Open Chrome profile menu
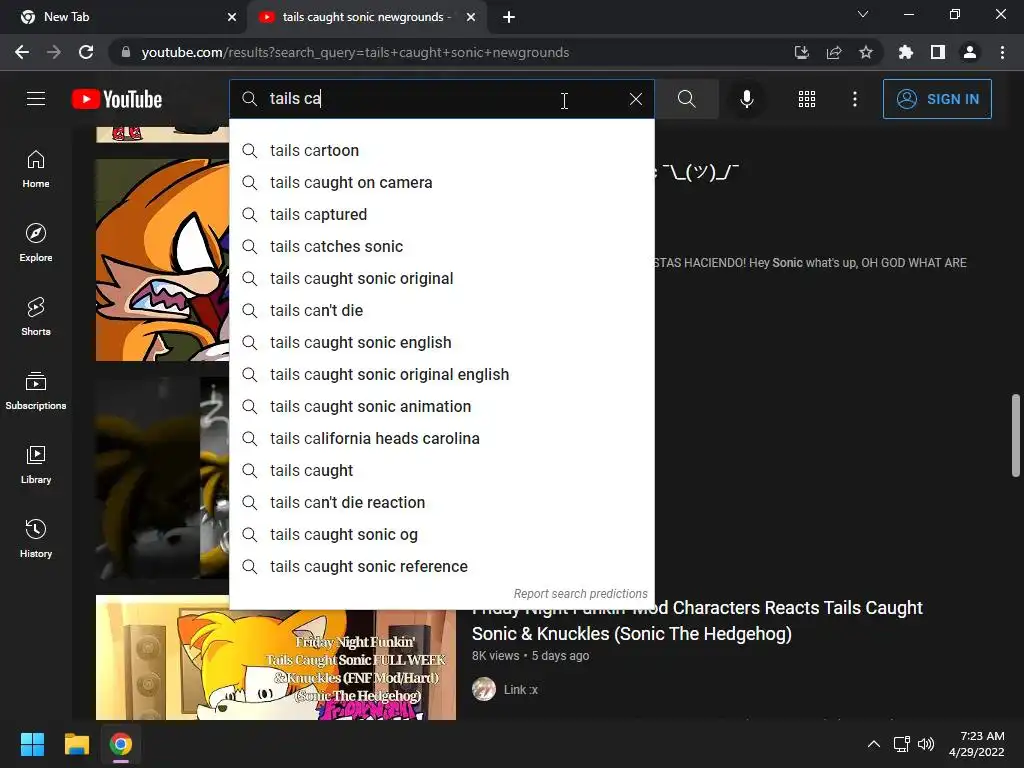The height and width of the screenshot is (768, 1024). [x=970, y=52]
